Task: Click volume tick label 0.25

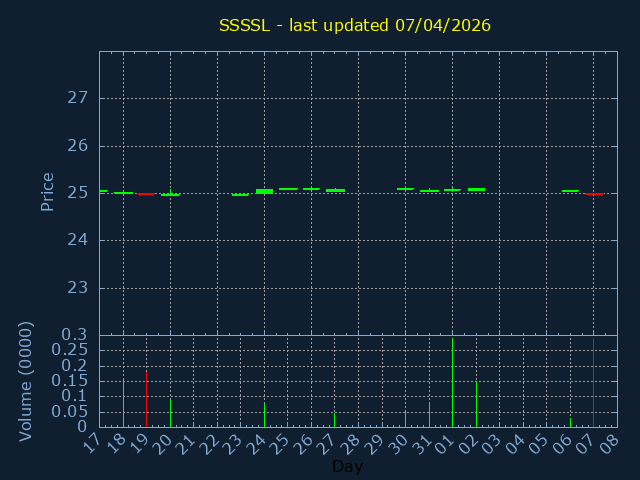Action: pos(70,349)
